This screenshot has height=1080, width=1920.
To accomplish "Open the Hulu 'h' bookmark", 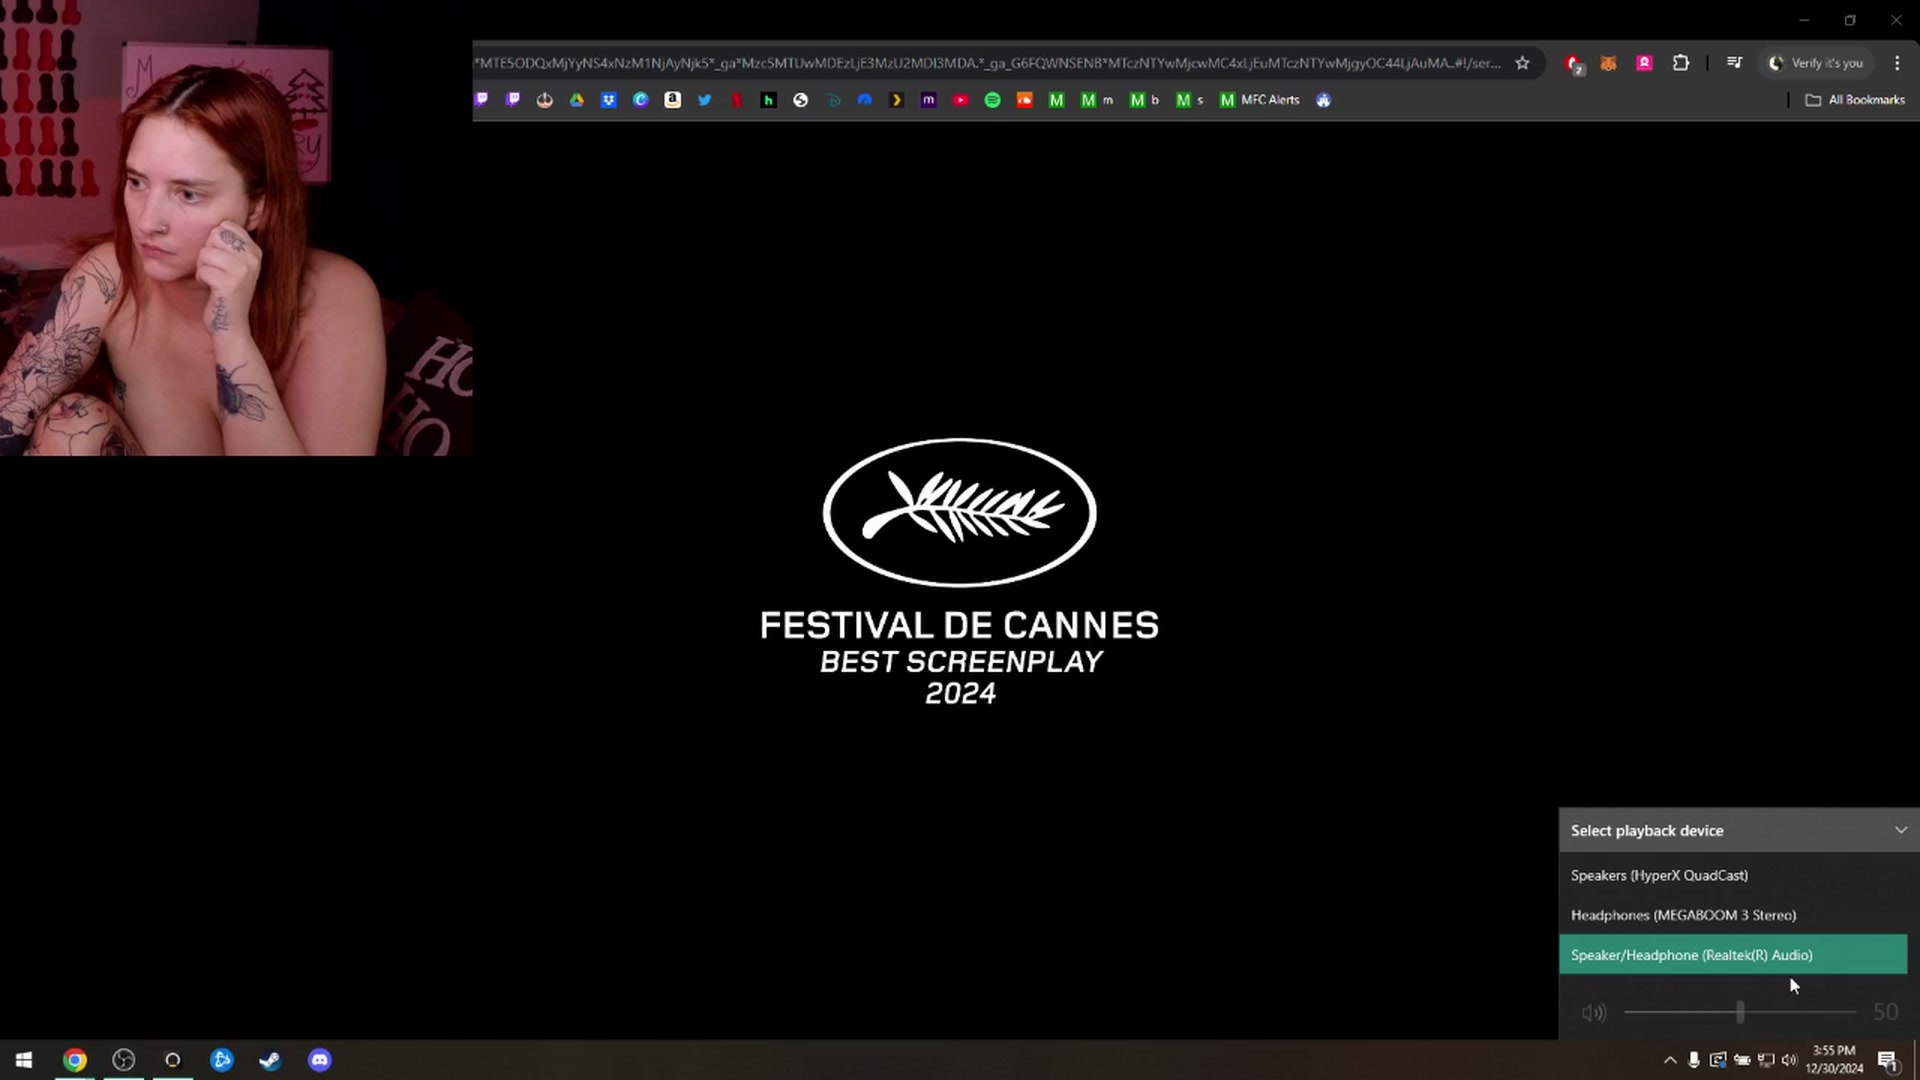I will pos(769,100).
